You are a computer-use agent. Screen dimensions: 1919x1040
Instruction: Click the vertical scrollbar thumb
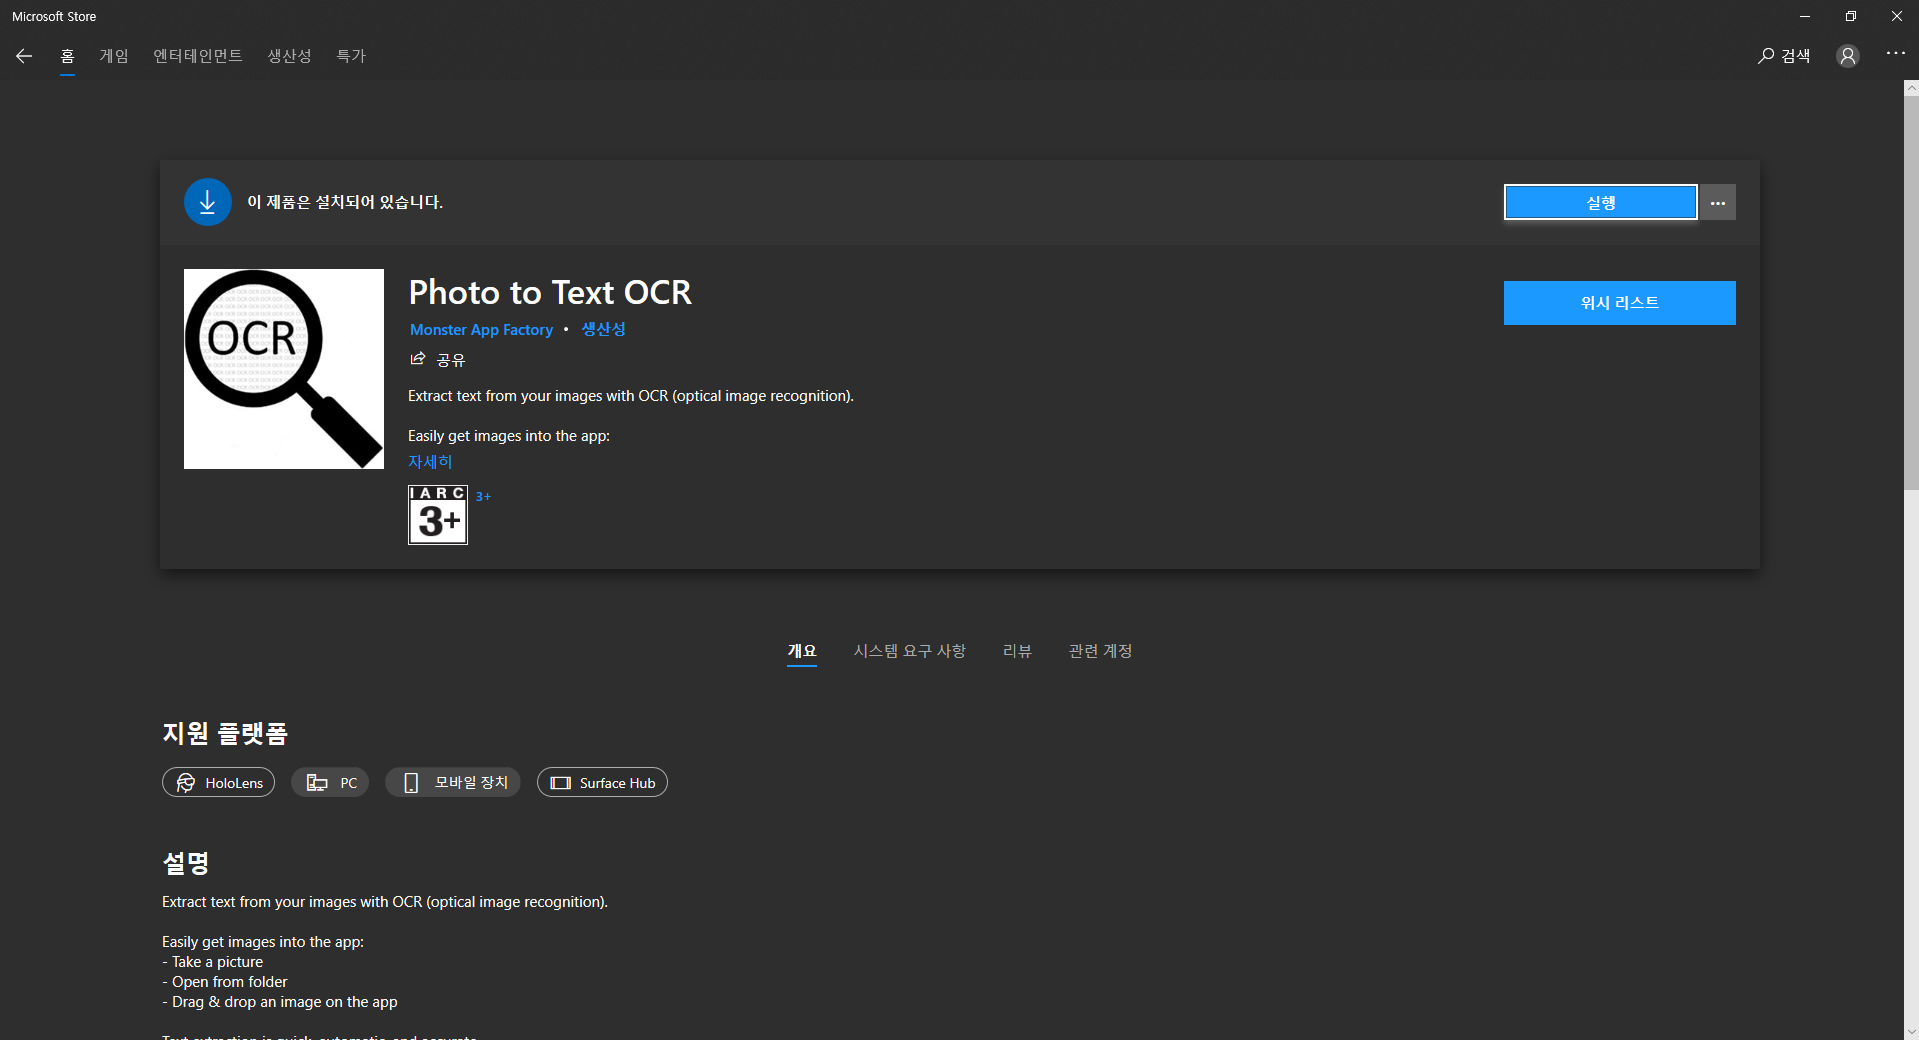click(x=1911, y=293)
